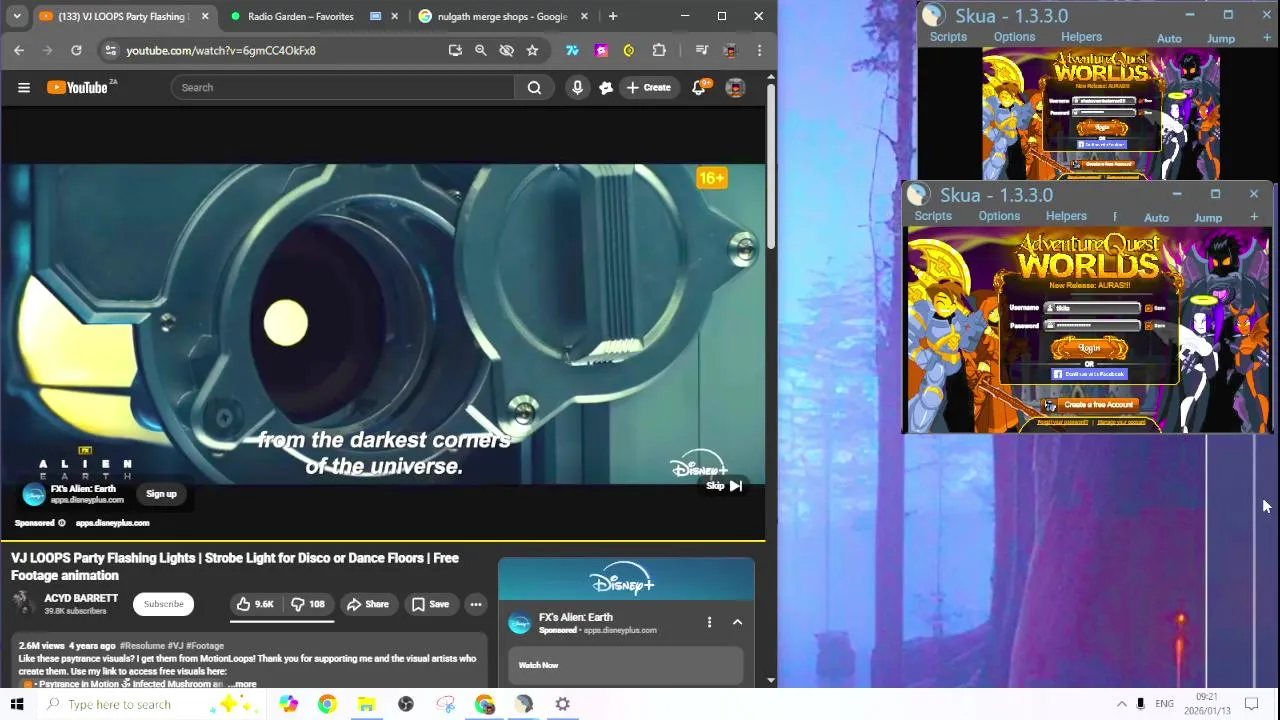The height and width of the screenshot is (720, 1280).
Task: Go back with the browser back arrow
Action: pos(19,50)
